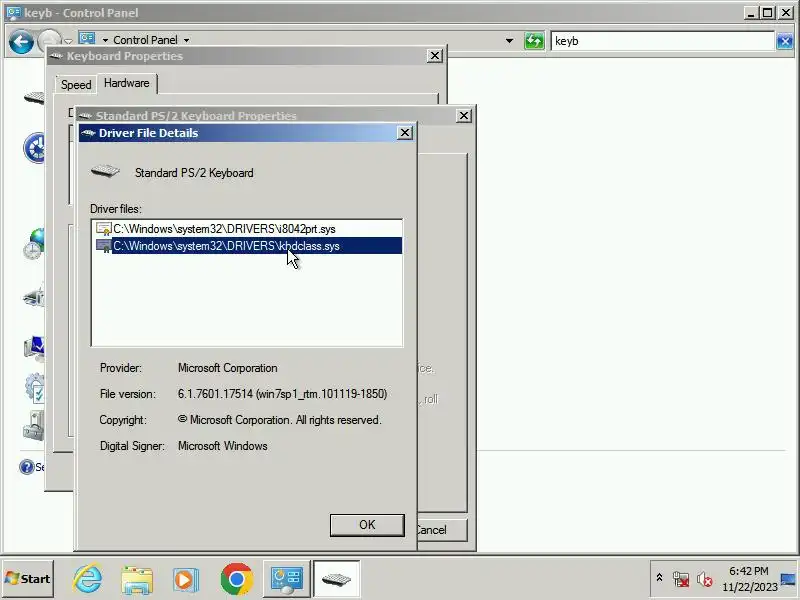Click the Show desktop tray icon
800x600 pixels.
pos(788,579)
